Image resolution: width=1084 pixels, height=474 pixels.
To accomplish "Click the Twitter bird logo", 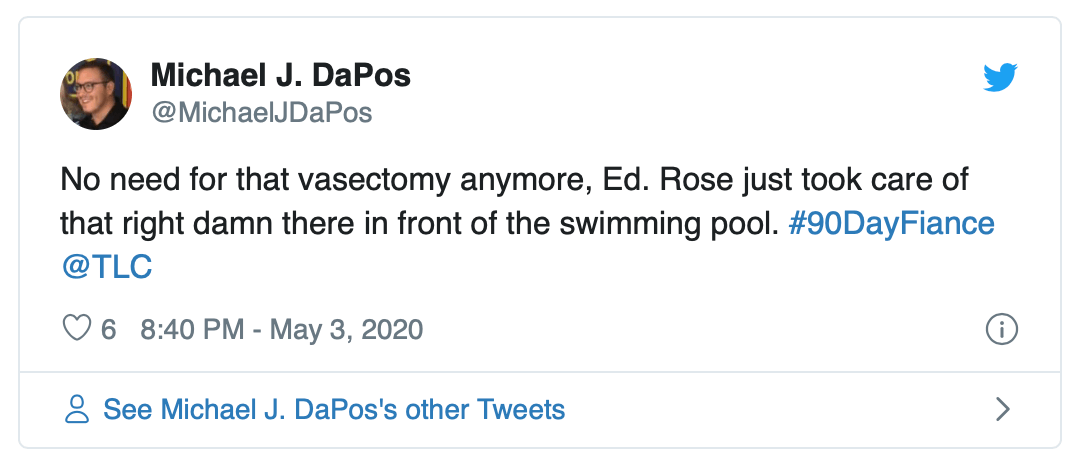I will coord(999,78).
